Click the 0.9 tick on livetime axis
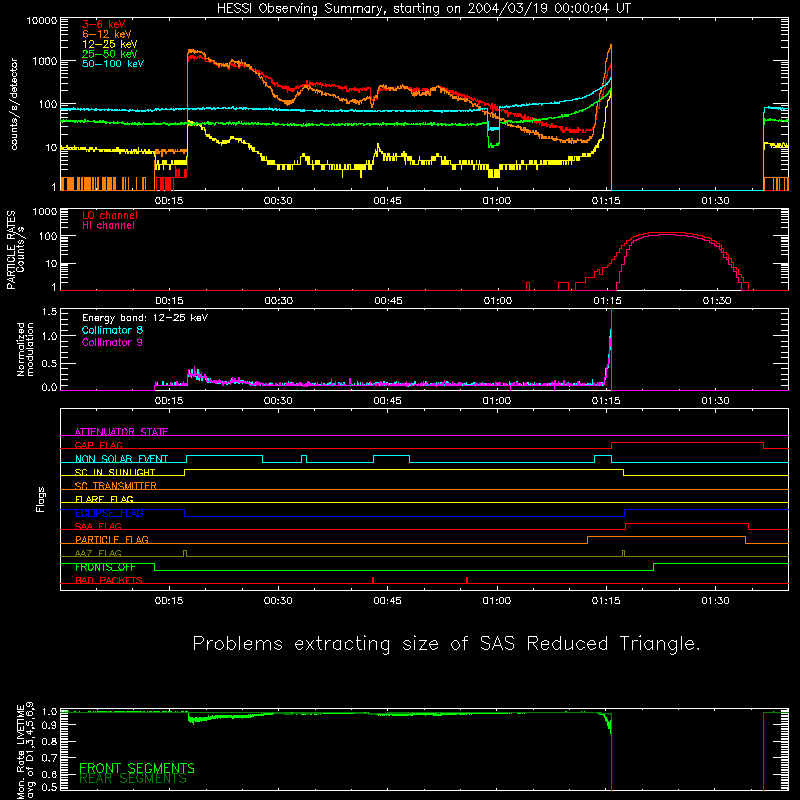 tap(49, 725)
